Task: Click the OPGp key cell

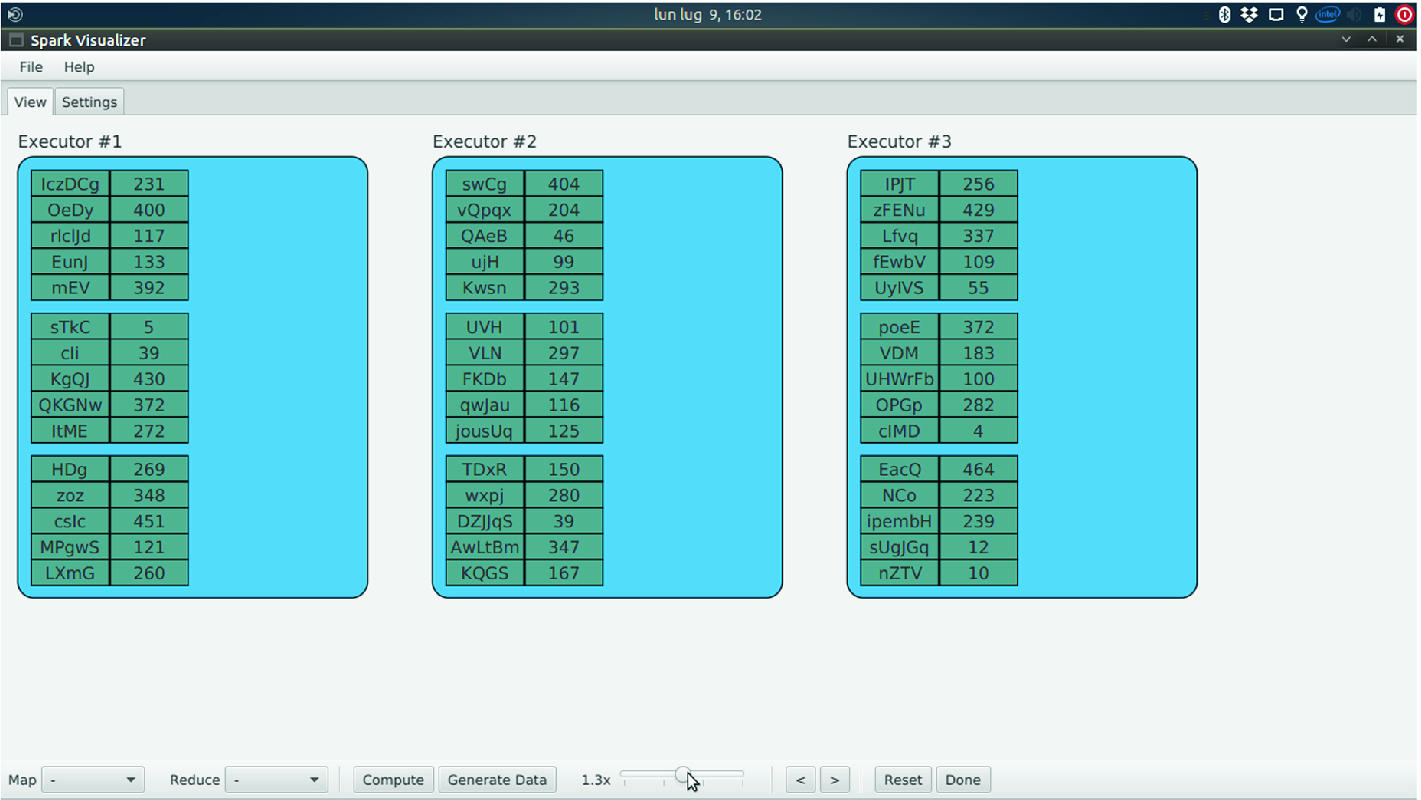Action: click(900, 405)
